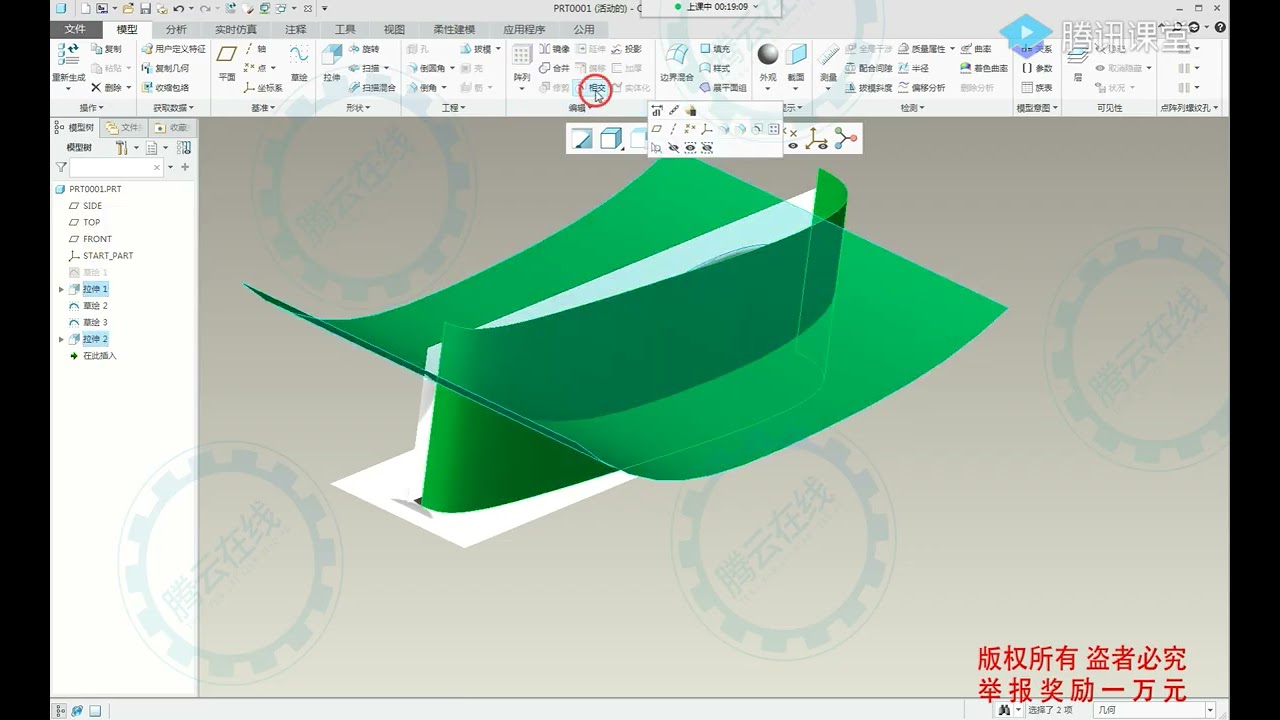Toggle the spin center display

[845, 139]
